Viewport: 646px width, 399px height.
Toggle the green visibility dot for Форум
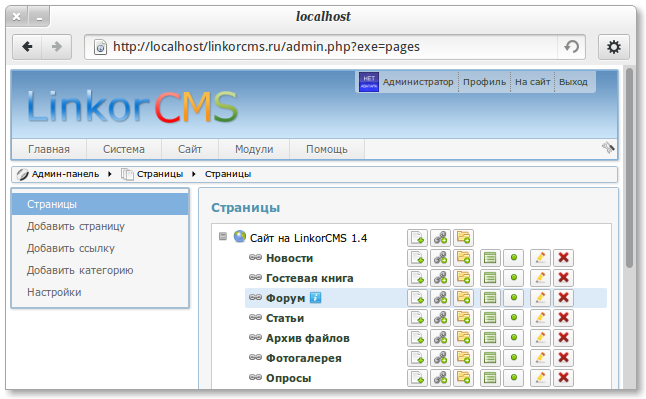pos(513,298)
